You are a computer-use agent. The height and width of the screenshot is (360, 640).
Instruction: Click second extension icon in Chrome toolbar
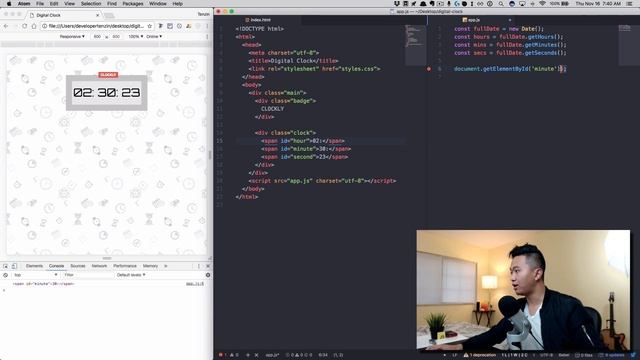pos(170,26)
